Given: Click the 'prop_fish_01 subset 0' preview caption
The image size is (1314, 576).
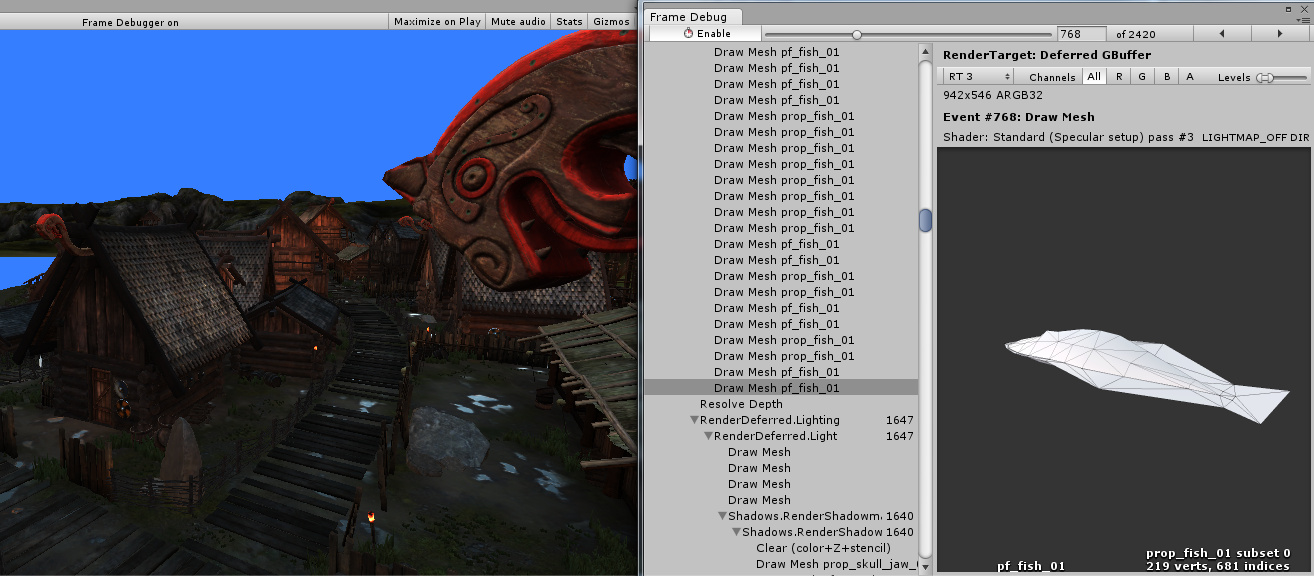Looking at the screenshot, I should pos(1218,553).
